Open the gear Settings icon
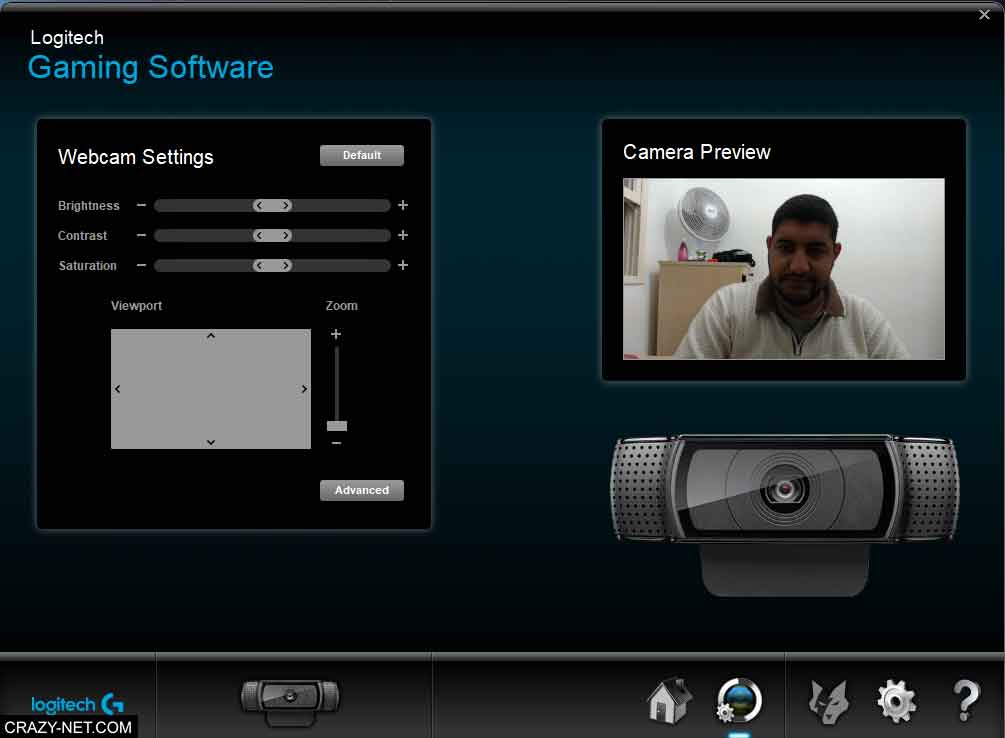The image size is (1005, 738). (x=897, y=701)
